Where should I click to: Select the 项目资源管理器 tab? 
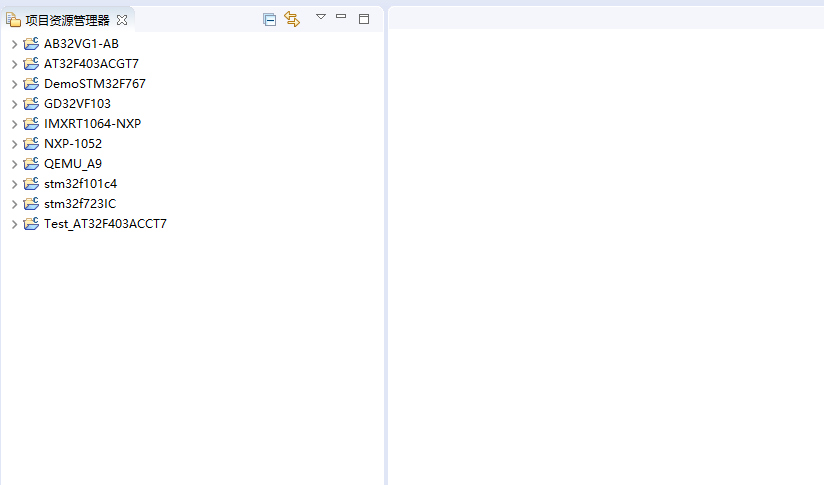(67, 20)
